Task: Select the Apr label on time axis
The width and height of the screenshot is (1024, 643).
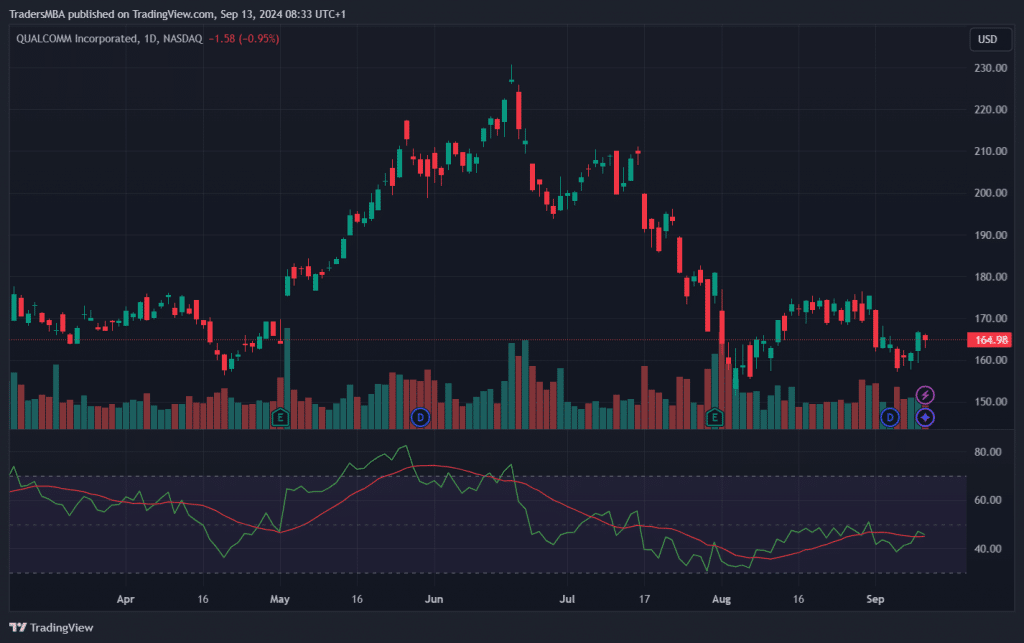Action: click(125, 601)
